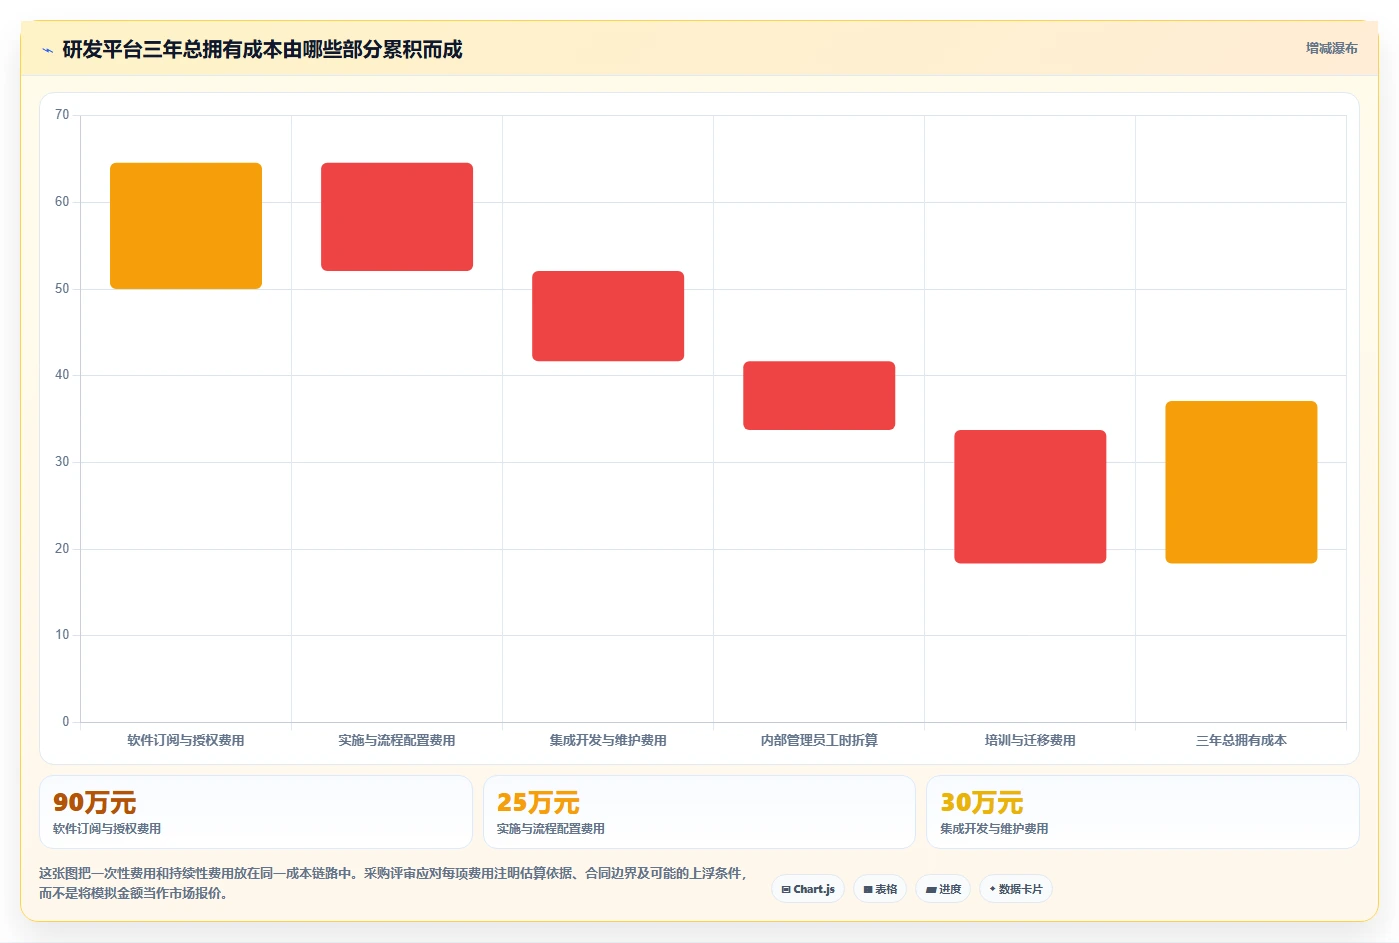Click the x-axis label 软件订阅与授权费用
Image resolution: width=1399 pixels, height=943 pixels.
pyautogui.click(x=186, y=740)
